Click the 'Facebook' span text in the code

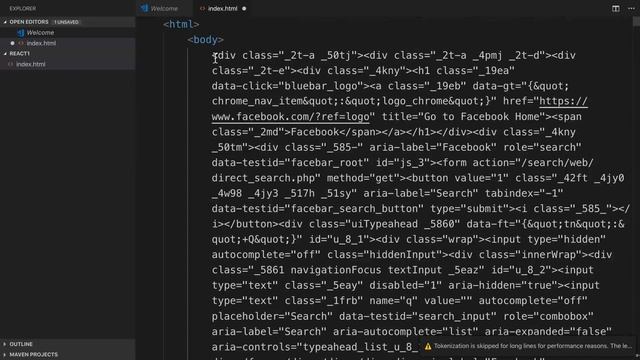[315, 132]
